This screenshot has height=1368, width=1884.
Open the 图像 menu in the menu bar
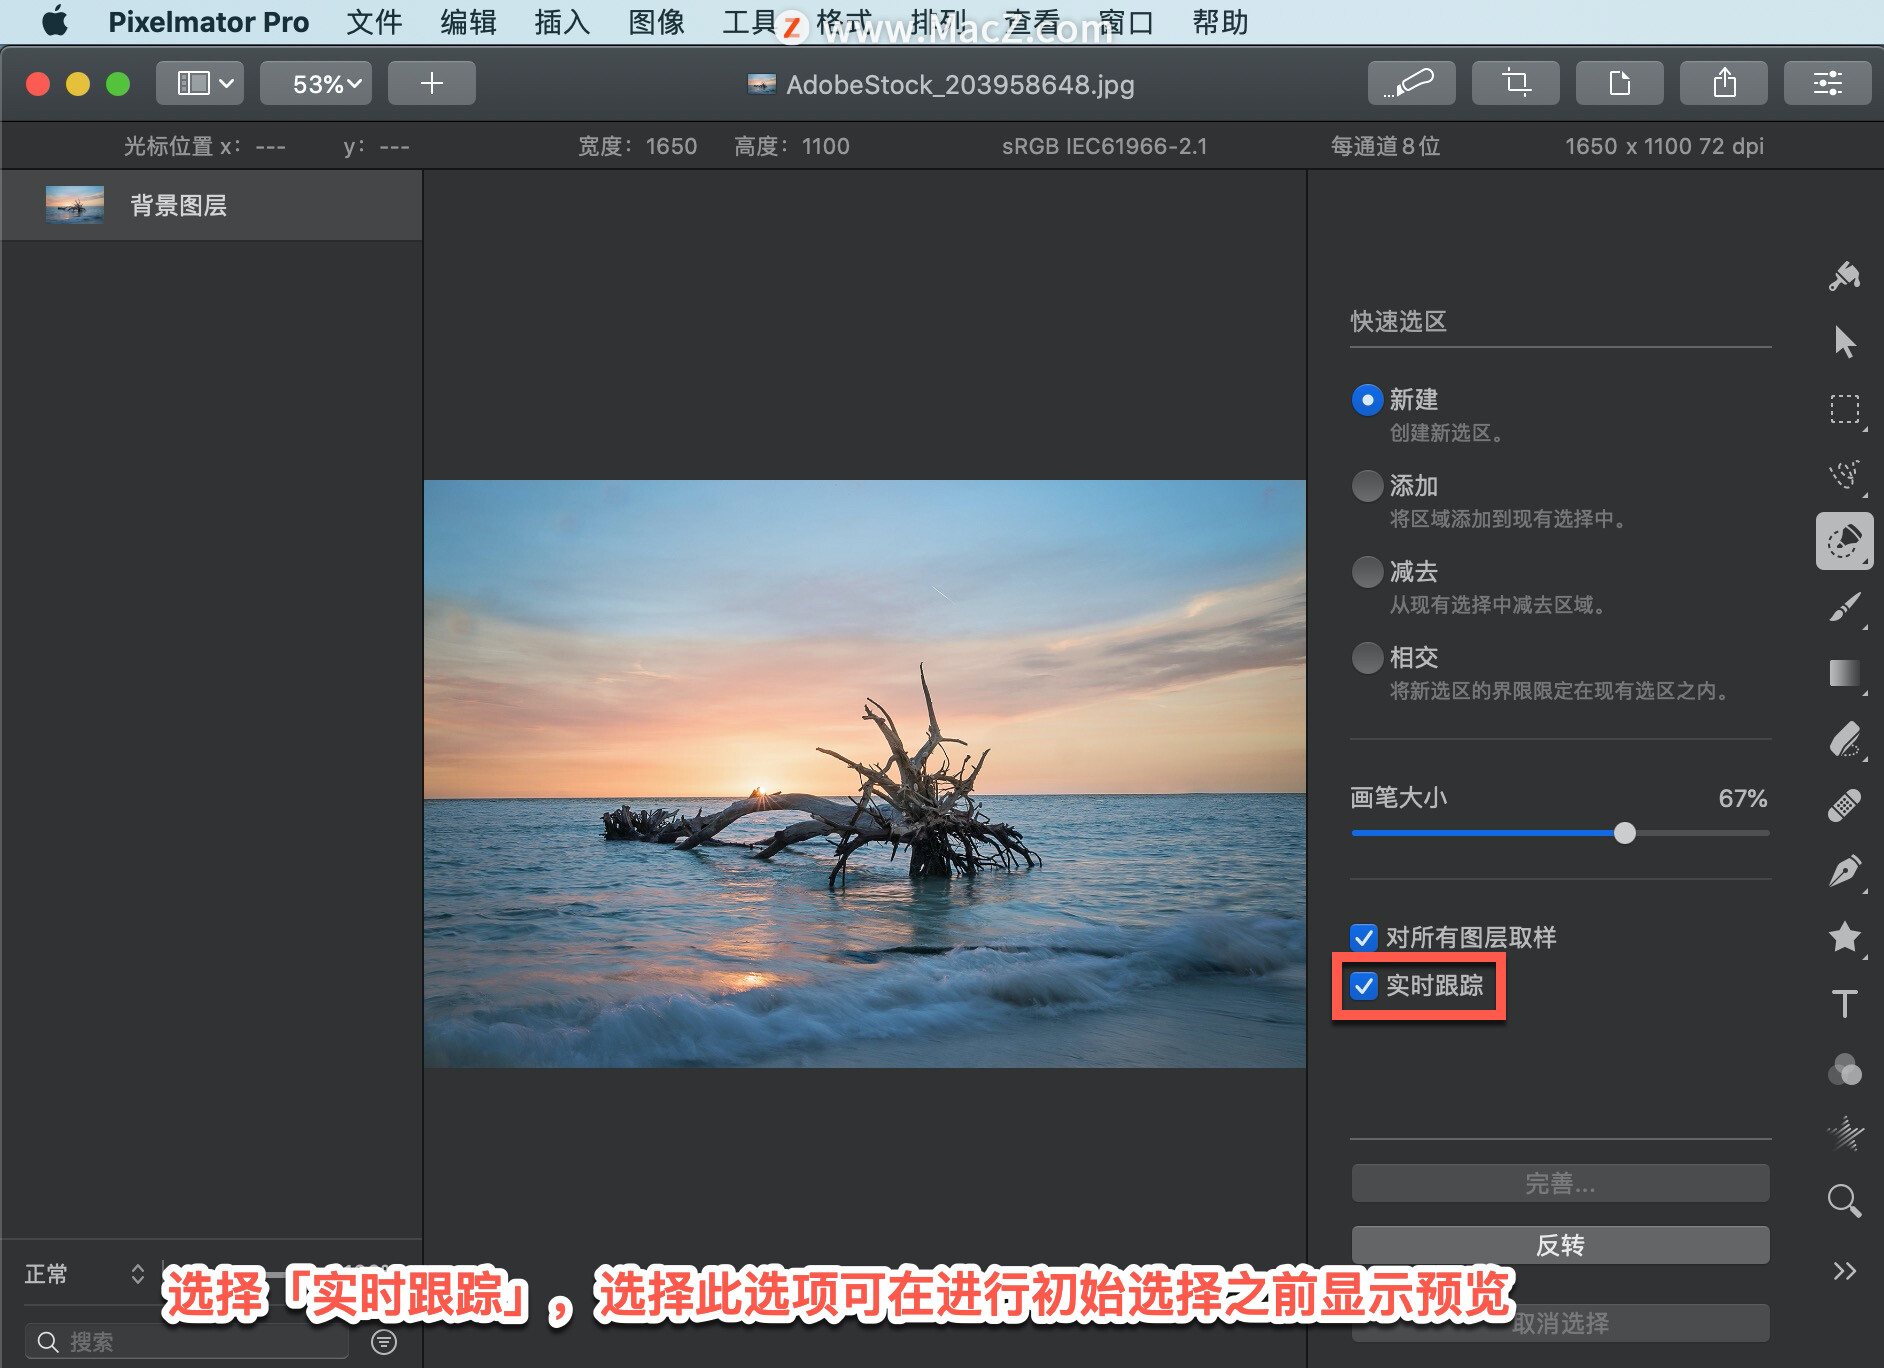[656, 22]
